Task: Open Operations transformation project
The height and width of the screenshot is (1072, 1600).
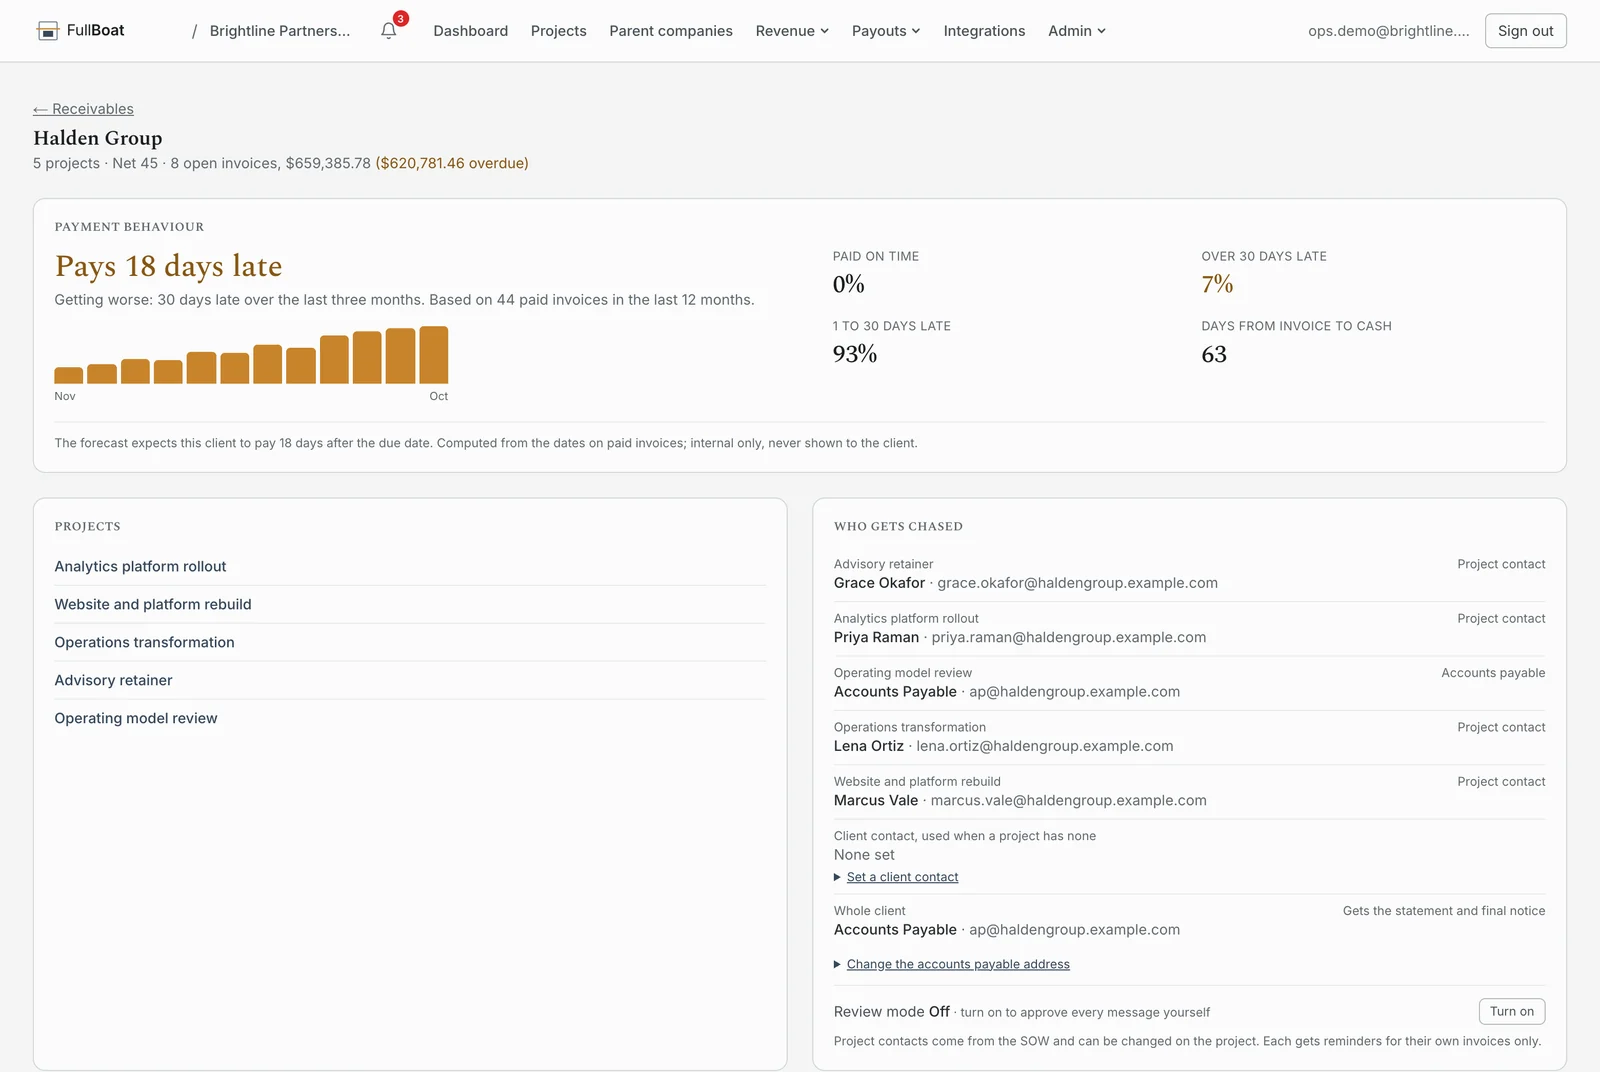Action: click(x=145, y=642)
